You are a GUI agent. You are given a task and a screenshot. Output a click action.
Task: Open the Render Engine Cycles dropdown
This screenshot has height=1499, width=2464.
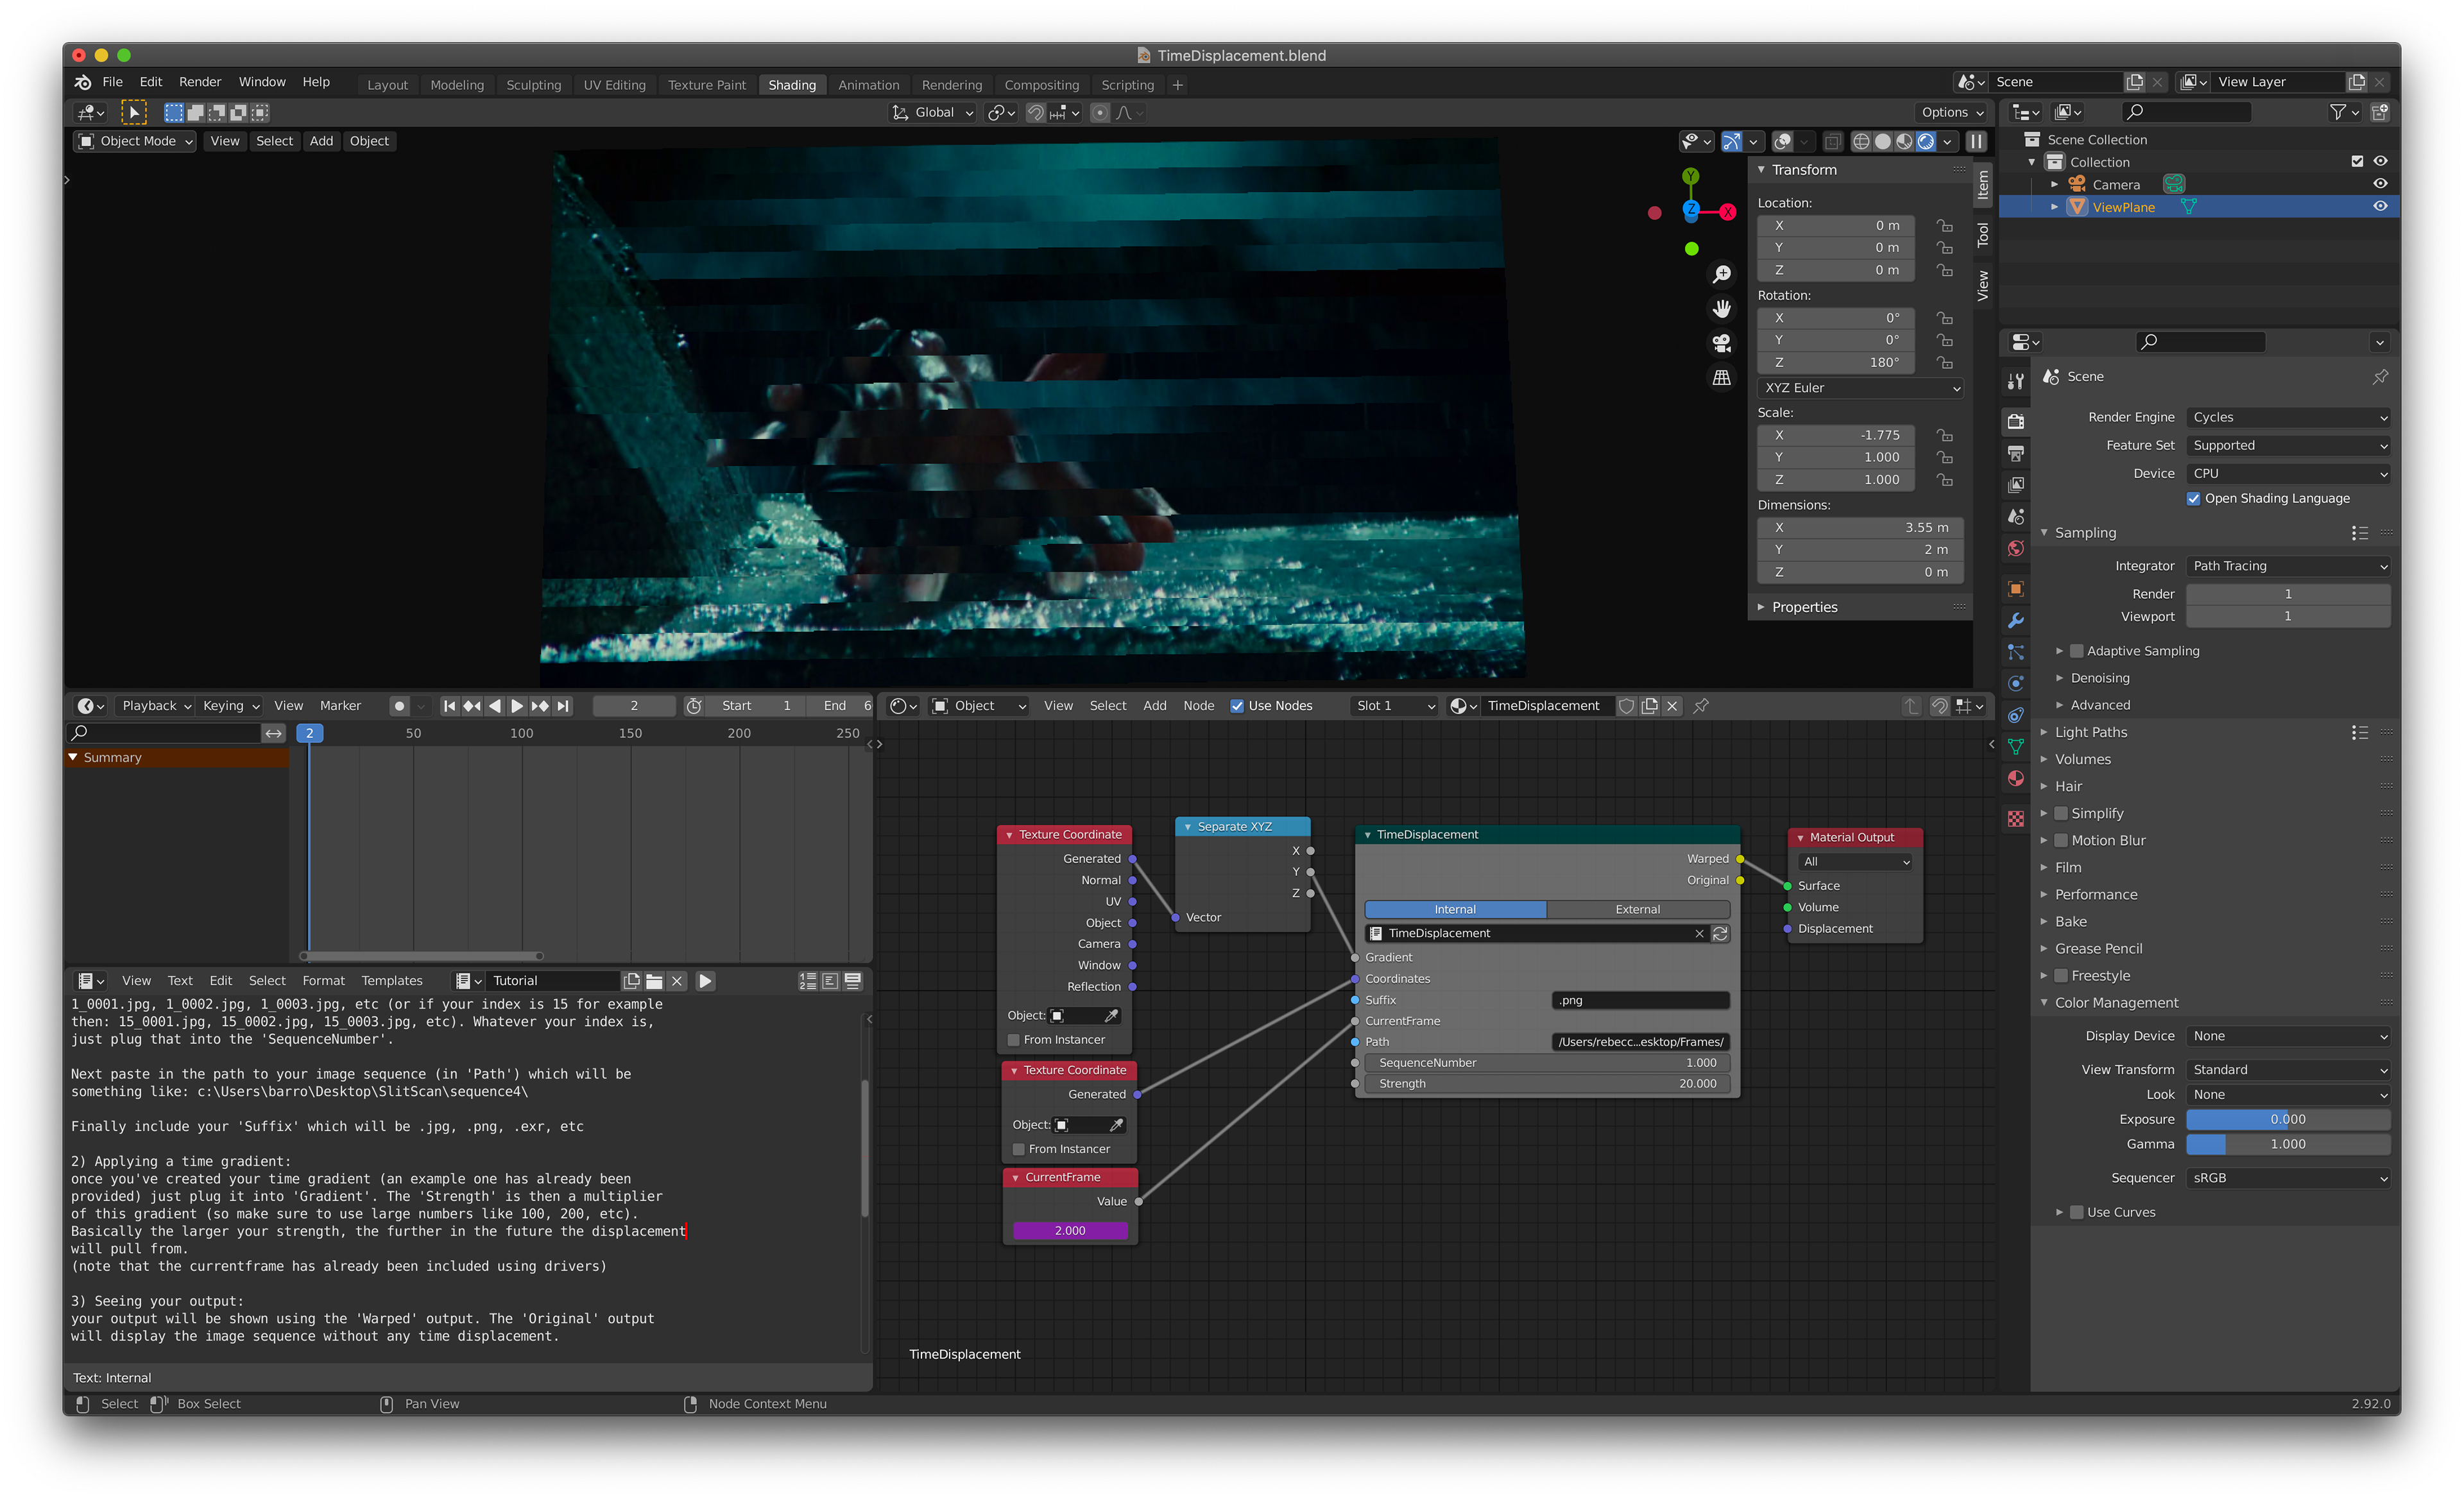[x=2288, y=417]
